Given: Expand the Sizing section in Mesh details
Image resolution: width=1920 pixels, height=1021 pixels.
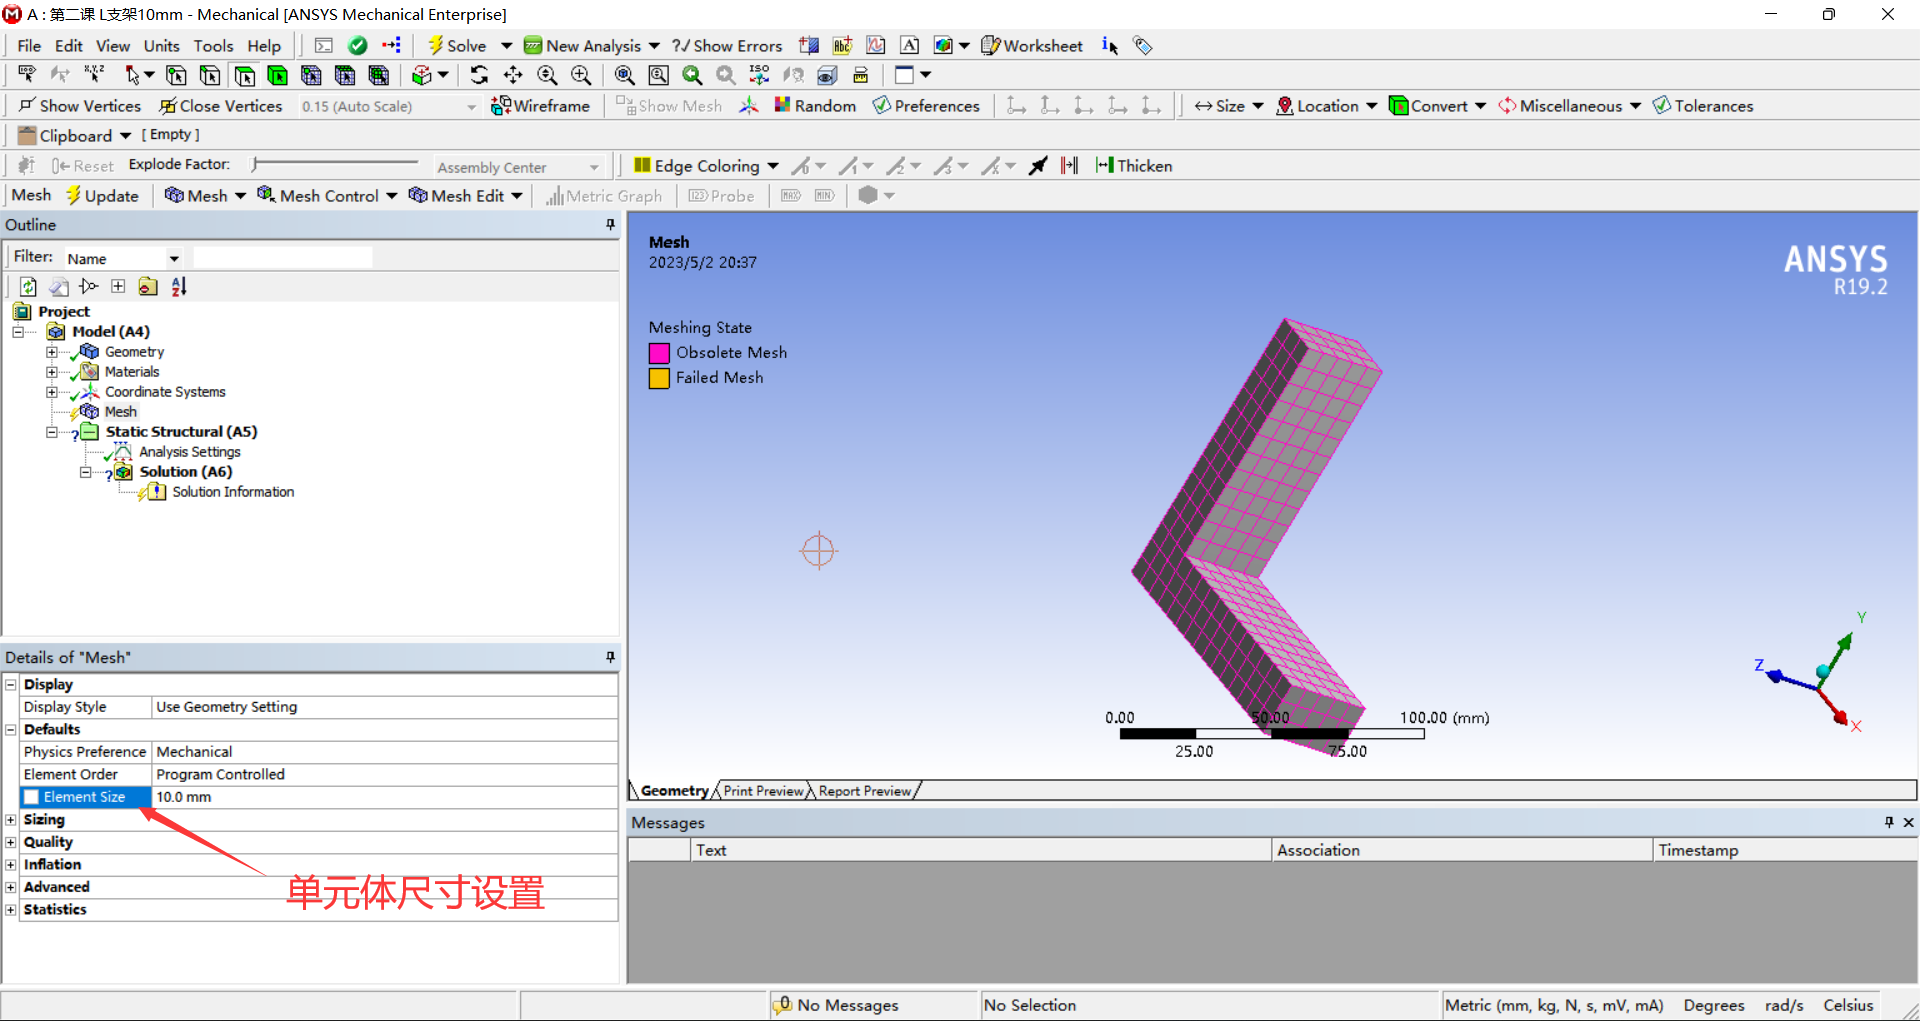Looking at the screenshot, I should pos(10,819).
